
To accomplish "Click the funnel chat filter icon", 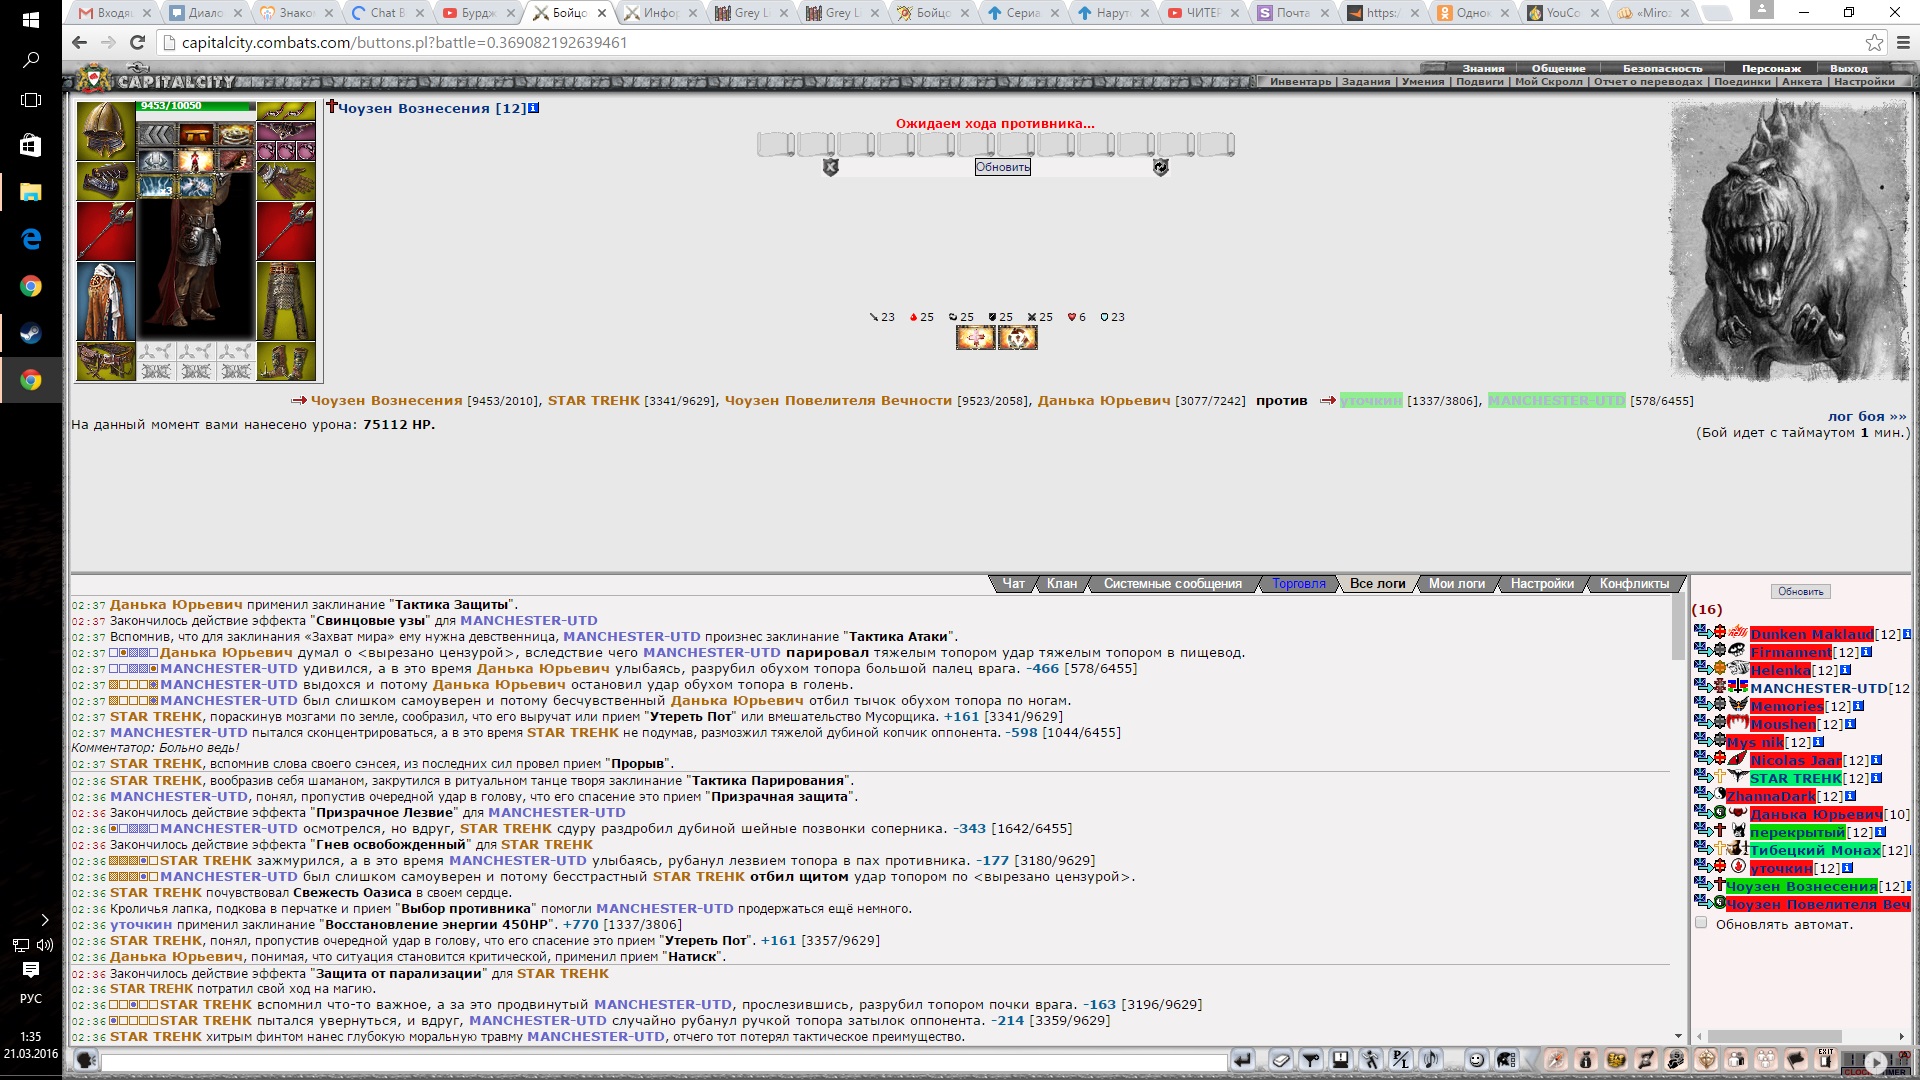I will coord(1311,1060).
